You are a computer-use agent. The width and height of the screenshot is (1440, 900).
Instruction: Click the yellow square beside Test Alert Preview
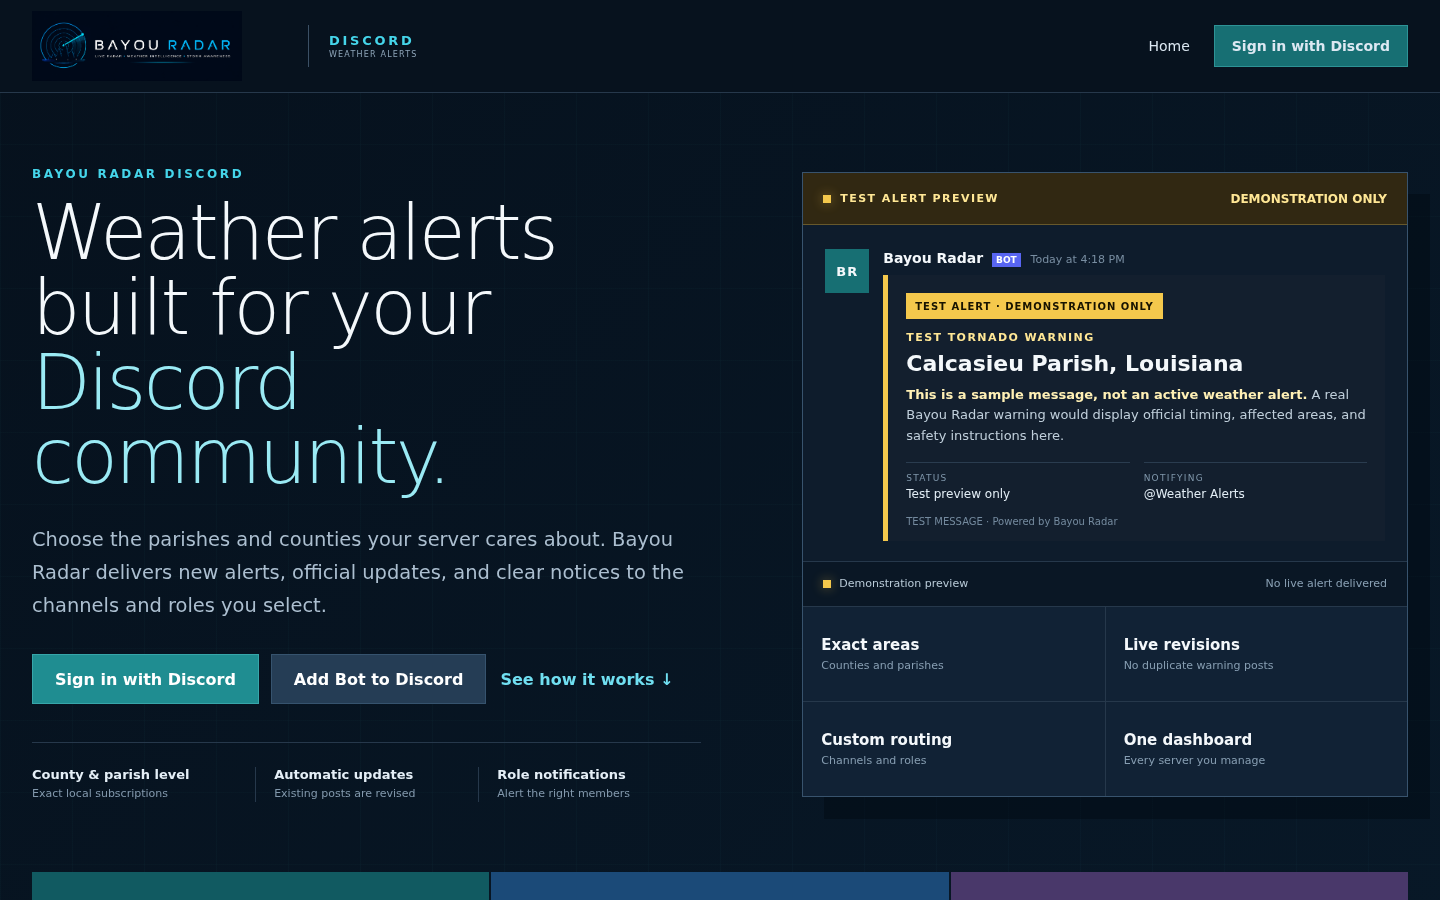[827, 199]
